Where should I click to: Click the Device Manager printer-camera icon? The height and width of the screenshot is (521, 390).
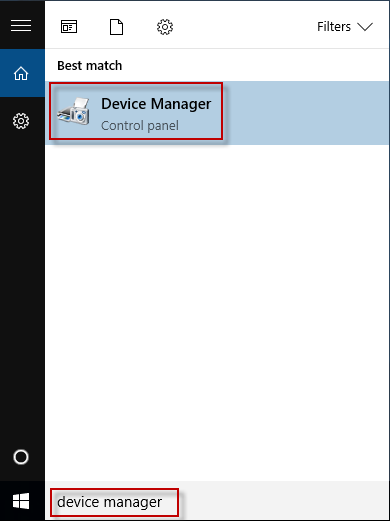[74, 112]
